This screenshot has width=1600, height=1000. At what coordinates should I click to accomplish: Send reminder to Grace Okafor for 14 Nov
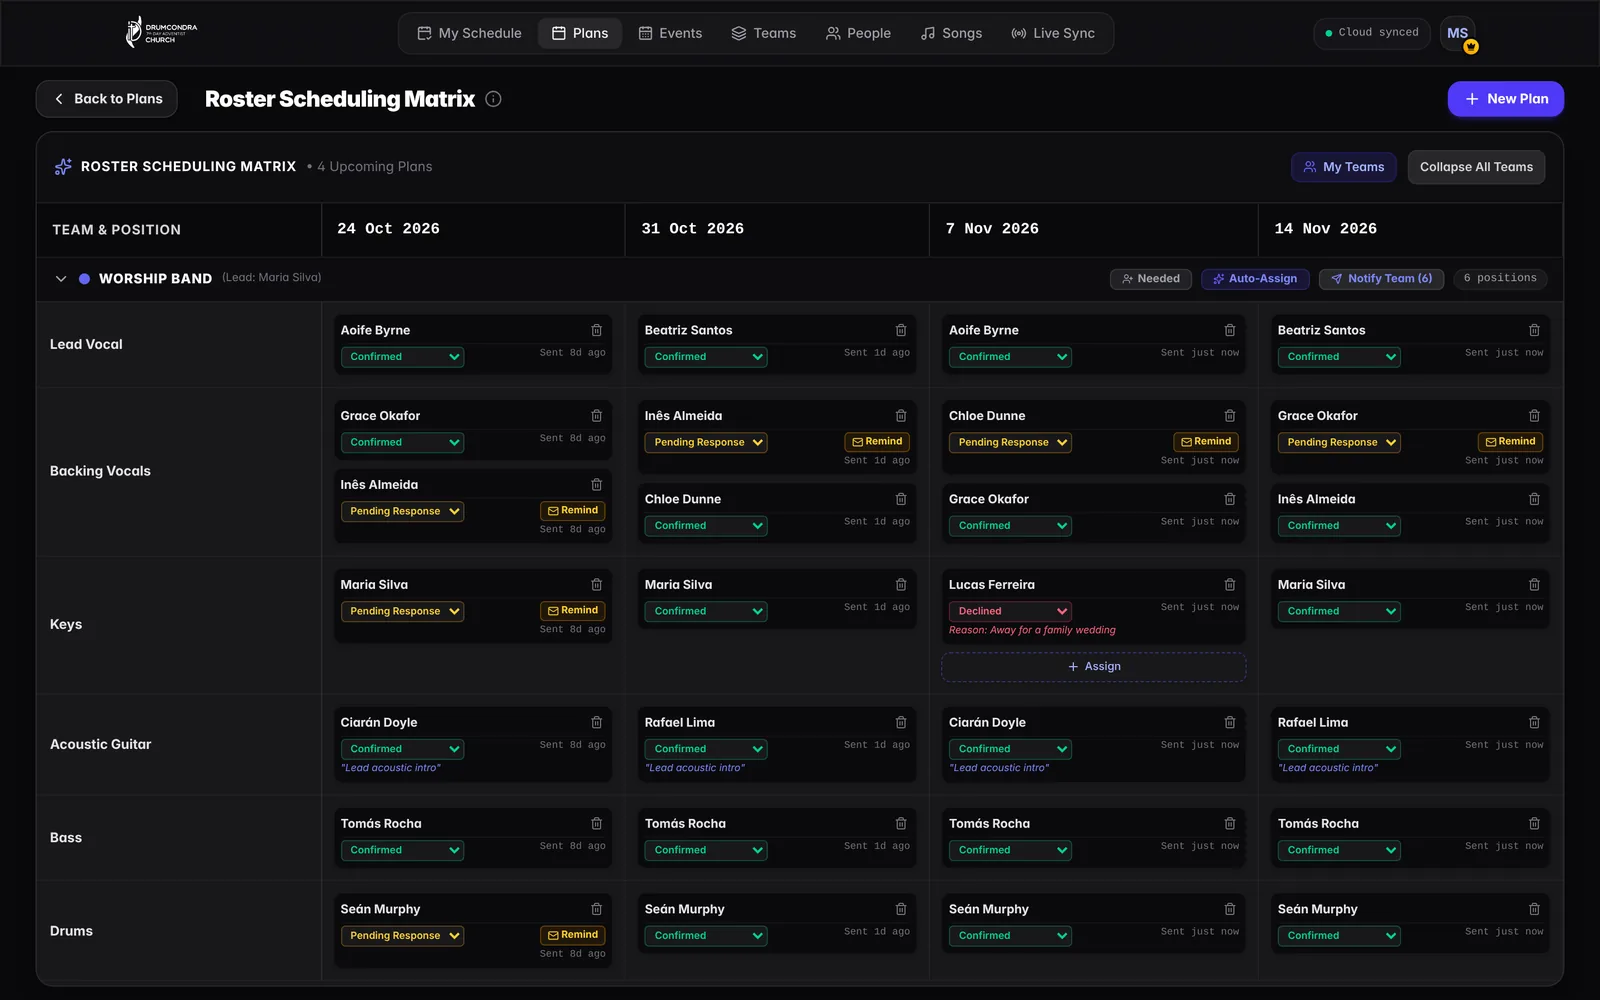1510,442
